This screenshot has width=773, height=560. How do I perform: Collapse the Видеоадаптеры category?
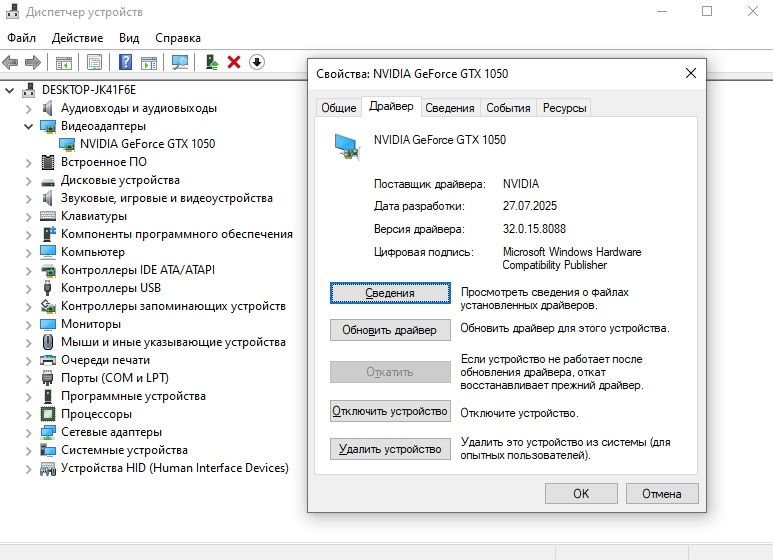click(29, 127)
